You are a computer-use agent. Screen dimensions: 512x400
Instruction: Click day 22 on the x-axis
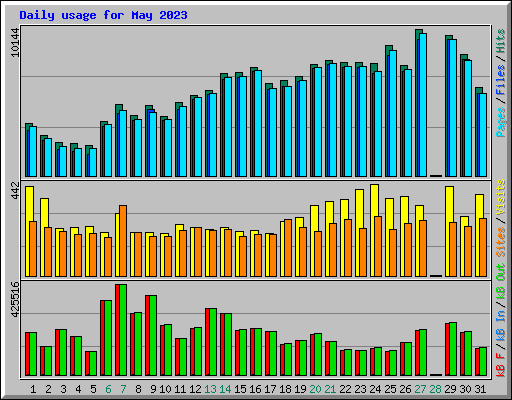(x=345, y=389)
